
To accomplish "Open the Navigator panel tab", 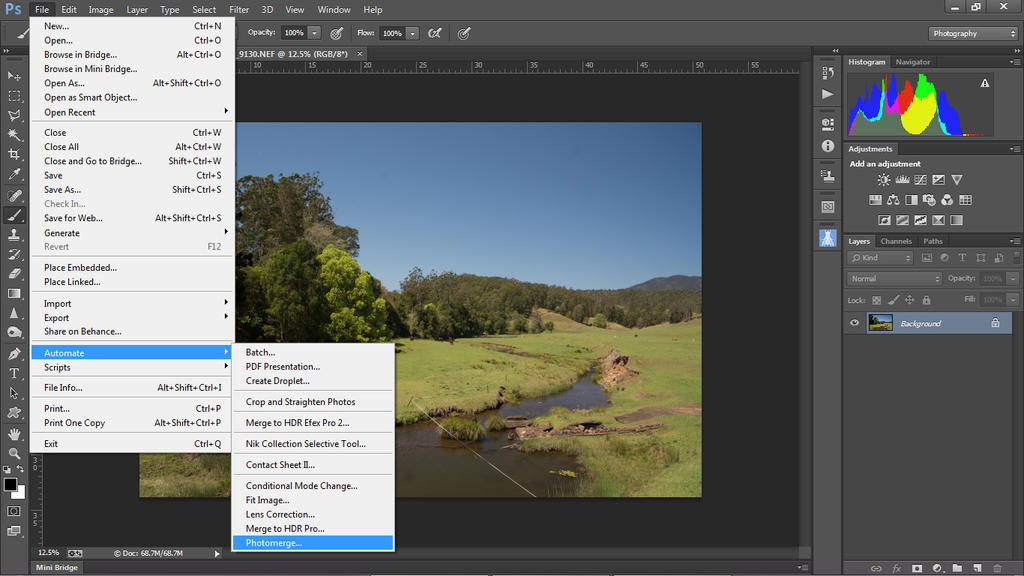I will point(912,62).
